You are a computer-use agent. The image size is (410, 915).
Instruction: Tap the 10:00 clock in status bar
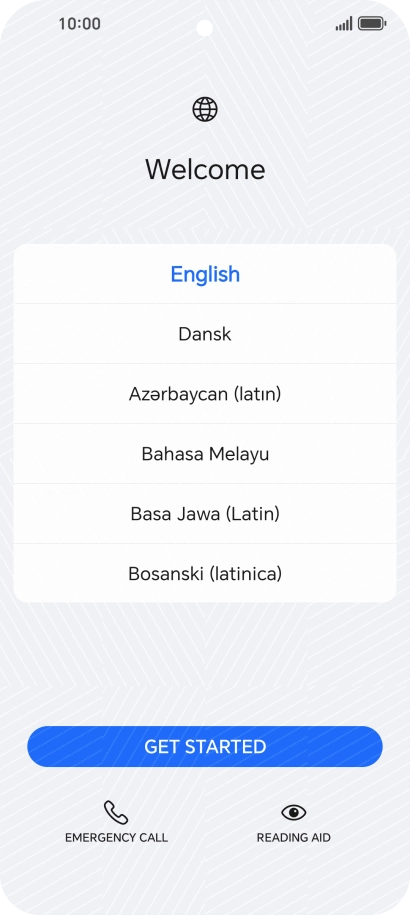click(79, 24)
